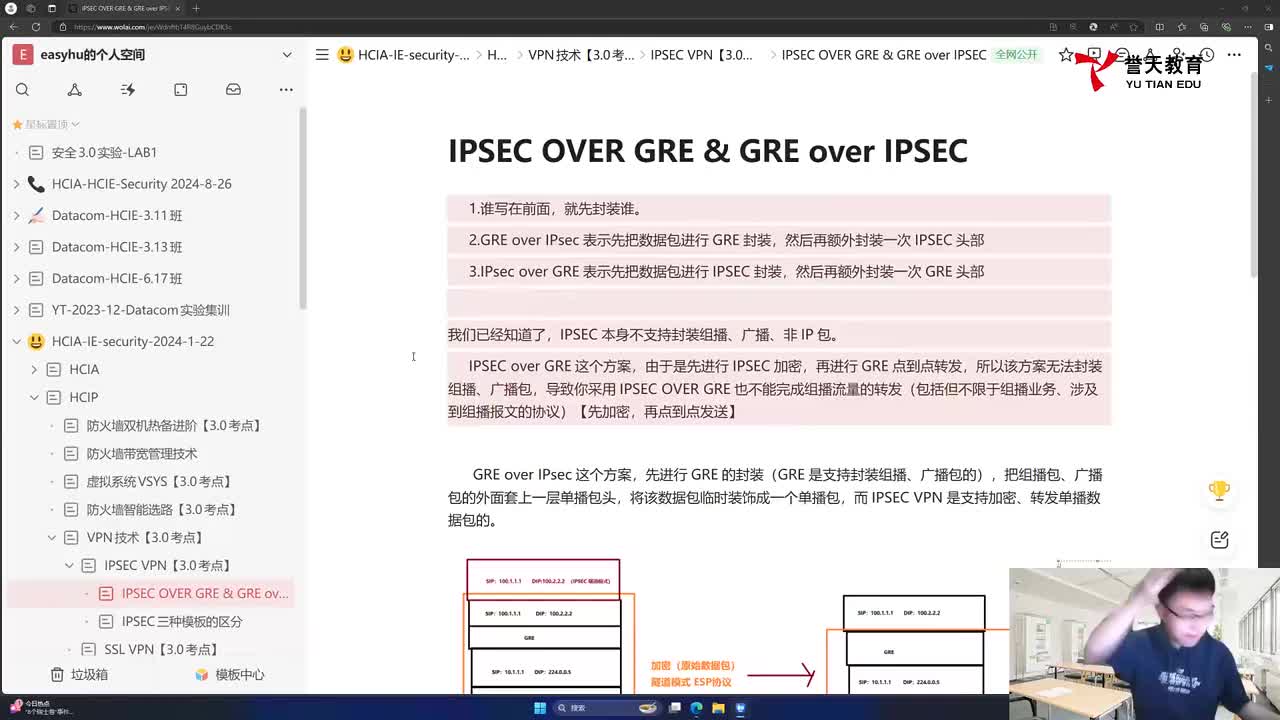This screenshot has height=720, width=1280.
Task: Open 模板中心 template center
Action: pyautogui.click(x=230, y=675)
